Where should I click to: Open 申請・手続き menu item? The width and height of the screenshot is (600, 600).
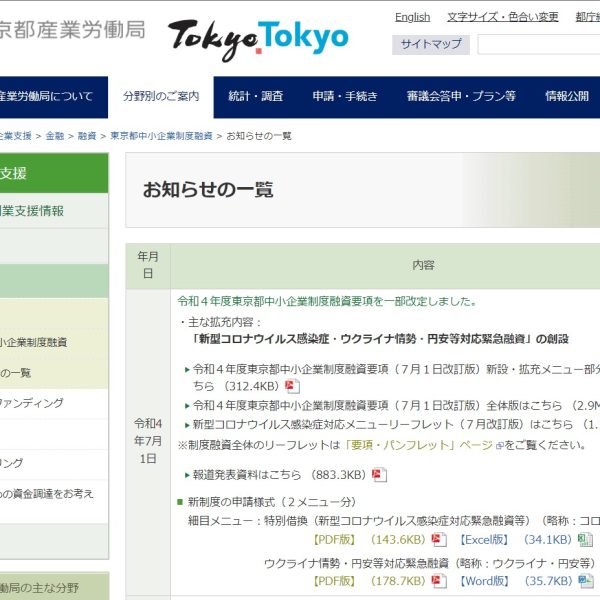345,96
